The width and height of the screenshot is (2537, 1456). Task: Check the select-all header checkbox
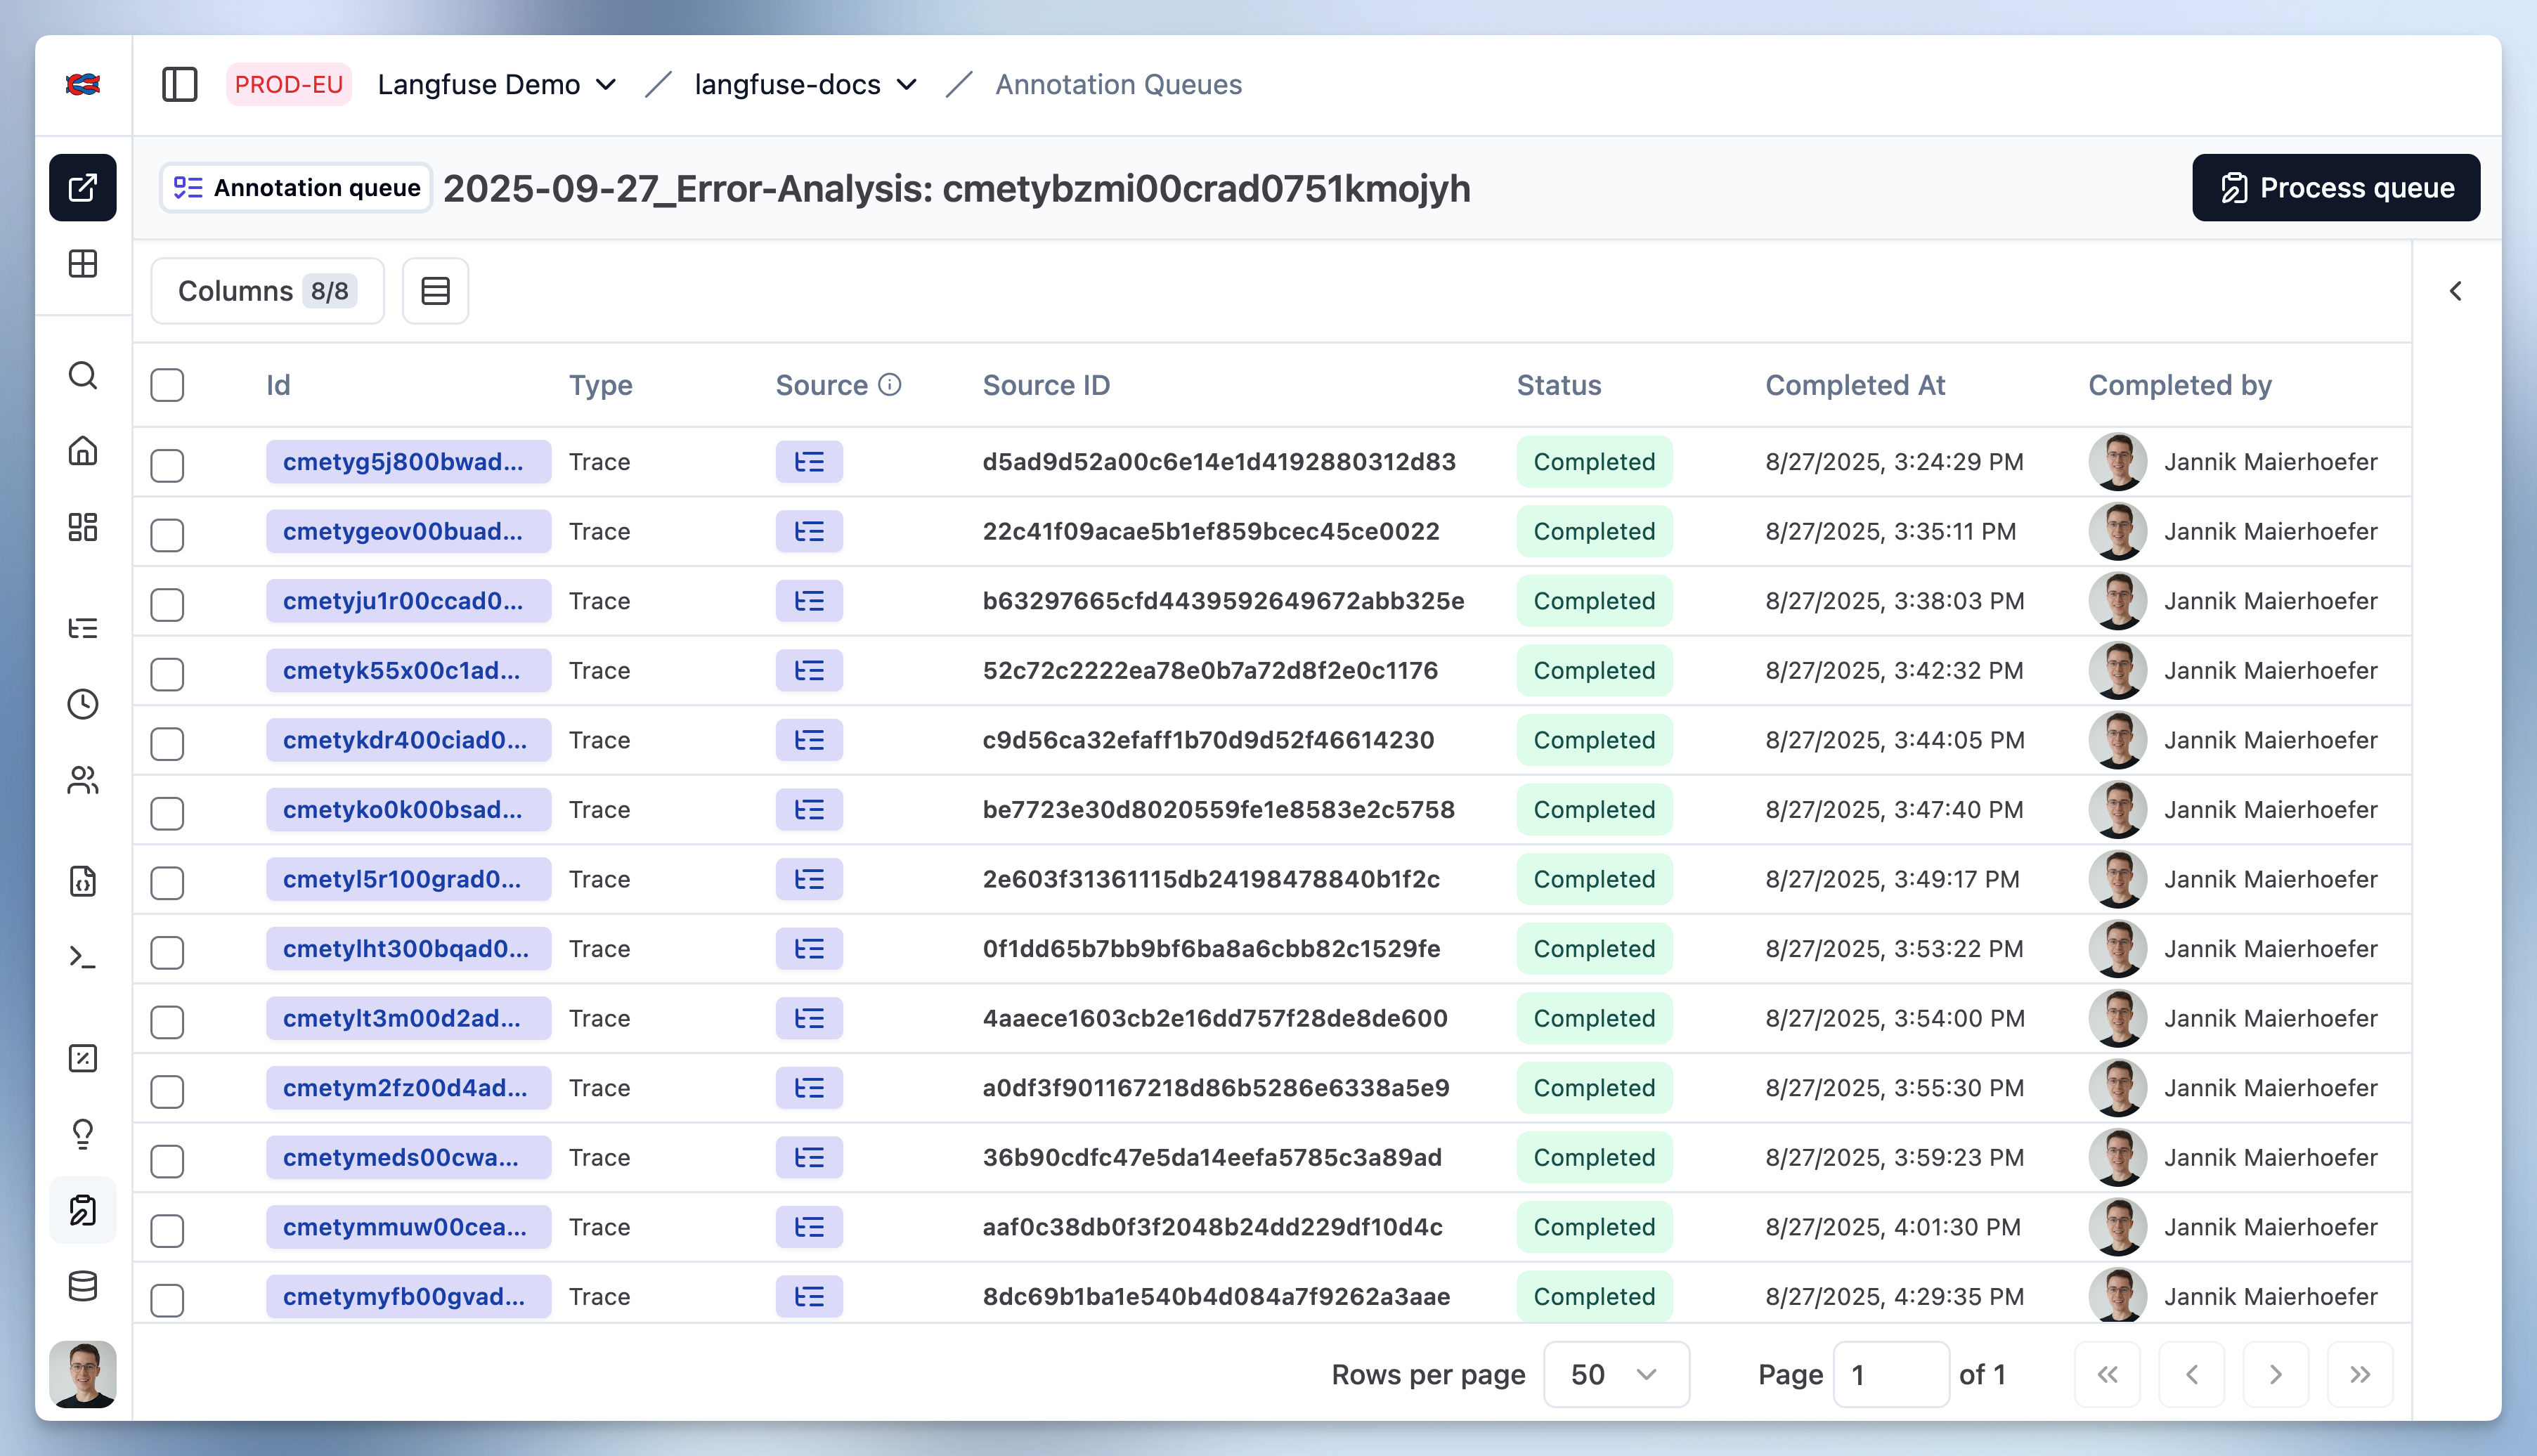point(167,385)
